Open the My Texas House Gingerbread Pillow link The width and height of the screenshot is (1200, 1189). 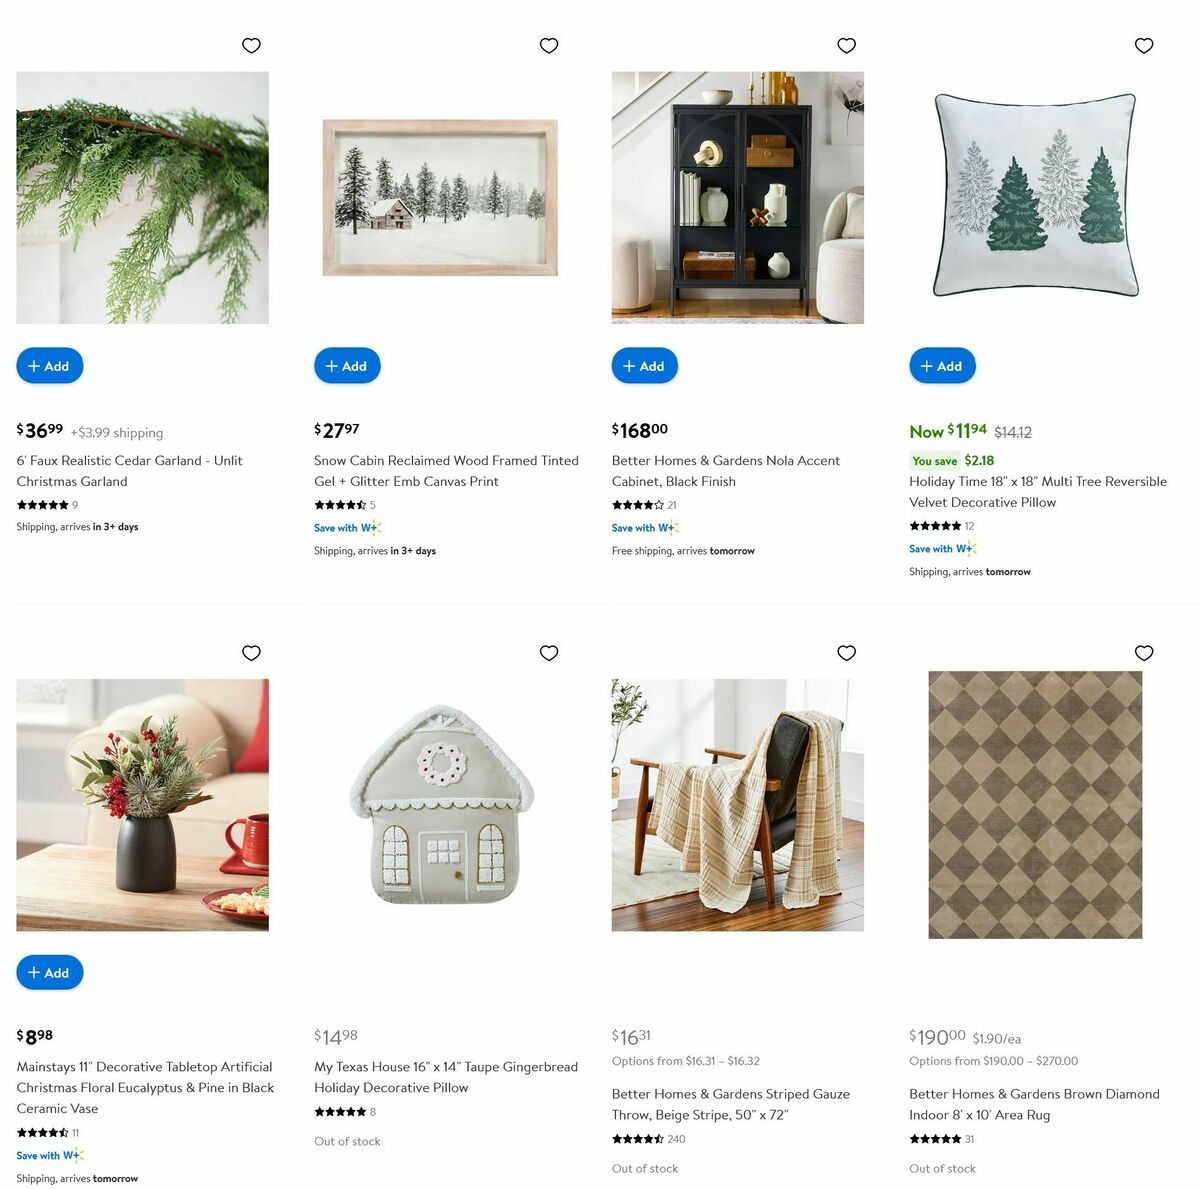[x=446, y=1077]
